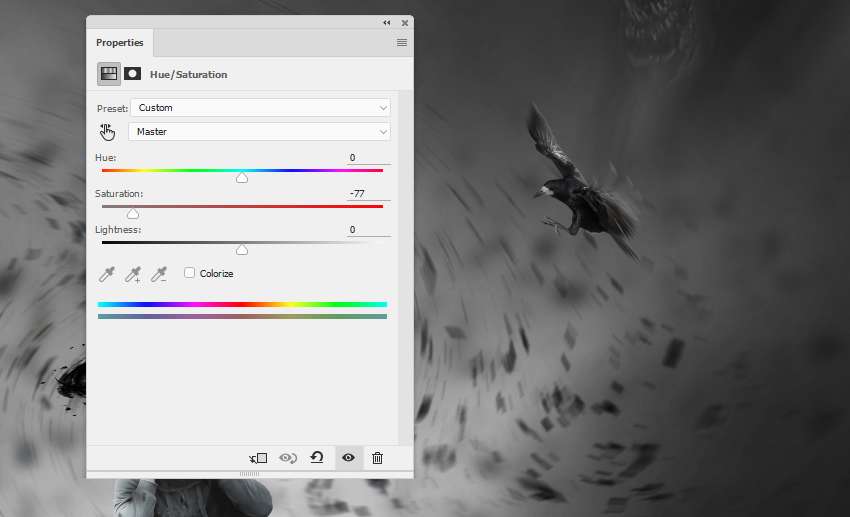Click the Saturation label

119,193
